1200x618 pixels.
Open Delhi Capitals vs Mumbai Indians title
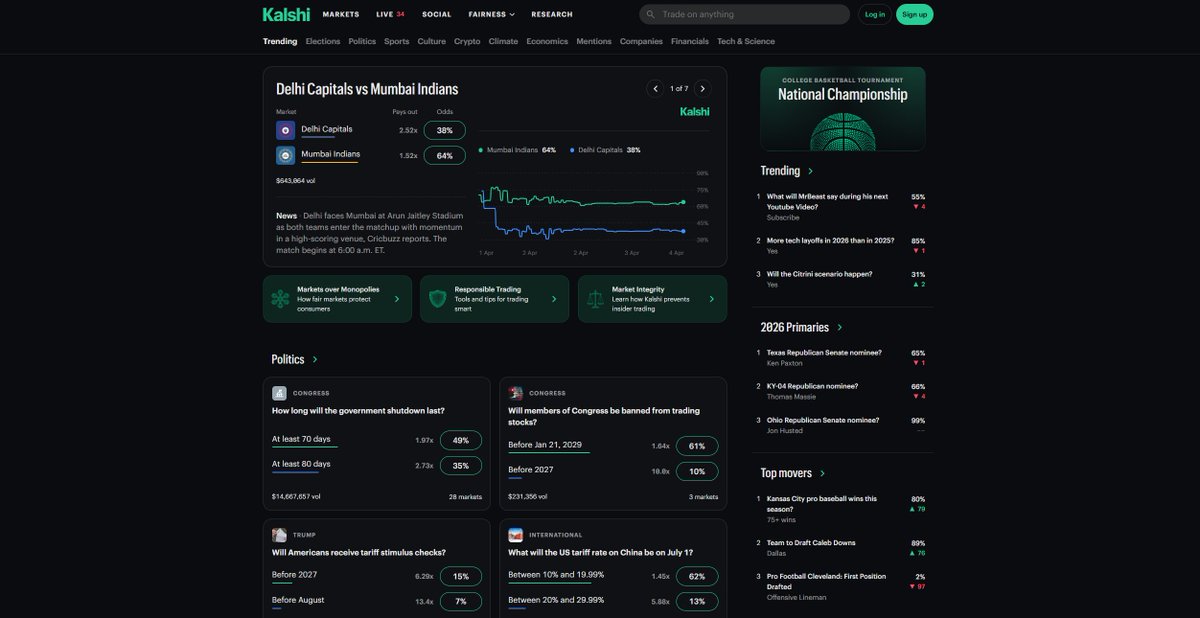coord(367,89)
